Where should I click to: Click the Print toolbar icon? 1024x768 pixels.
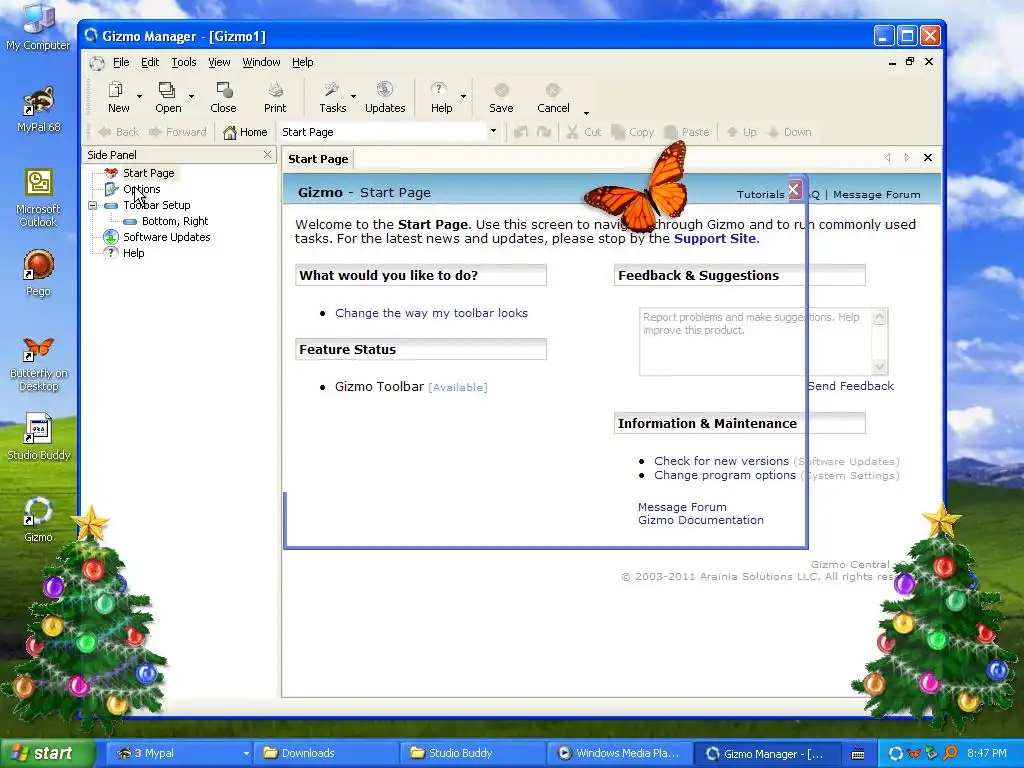tap(275, 97)
